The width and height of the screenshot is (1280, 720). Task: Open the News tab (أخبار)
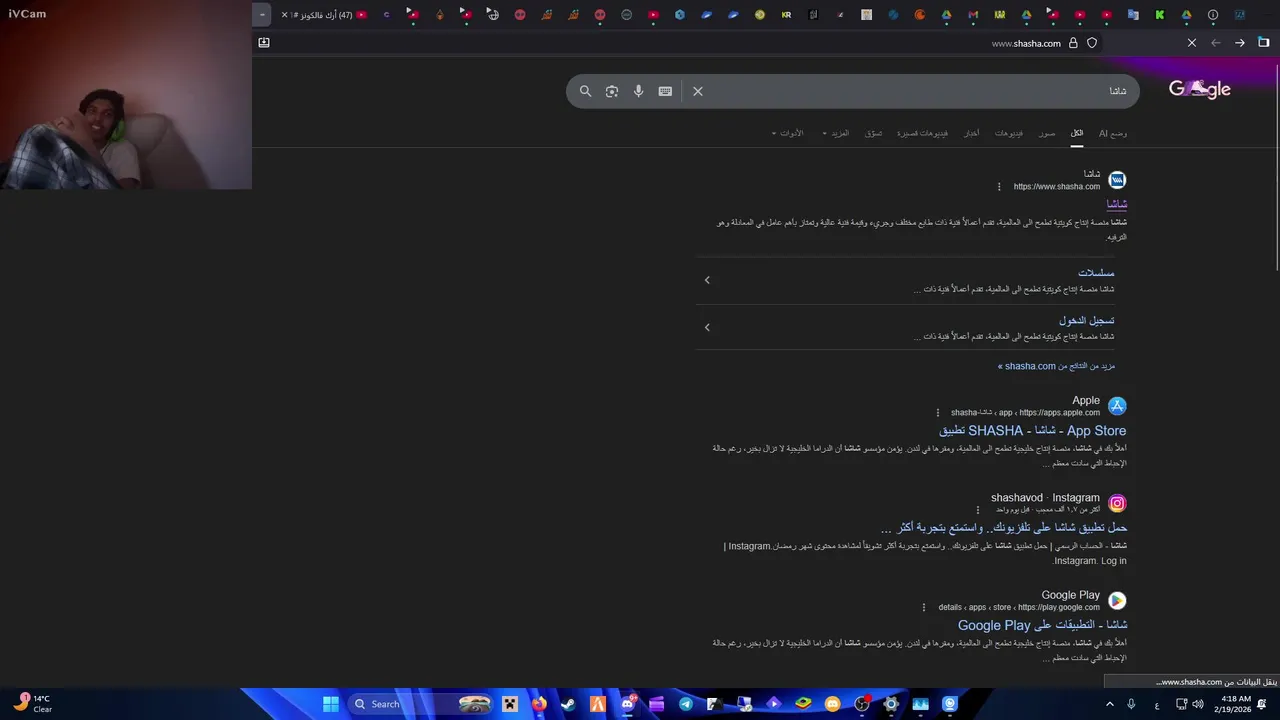pyautogui.click(x=972, y=133)
